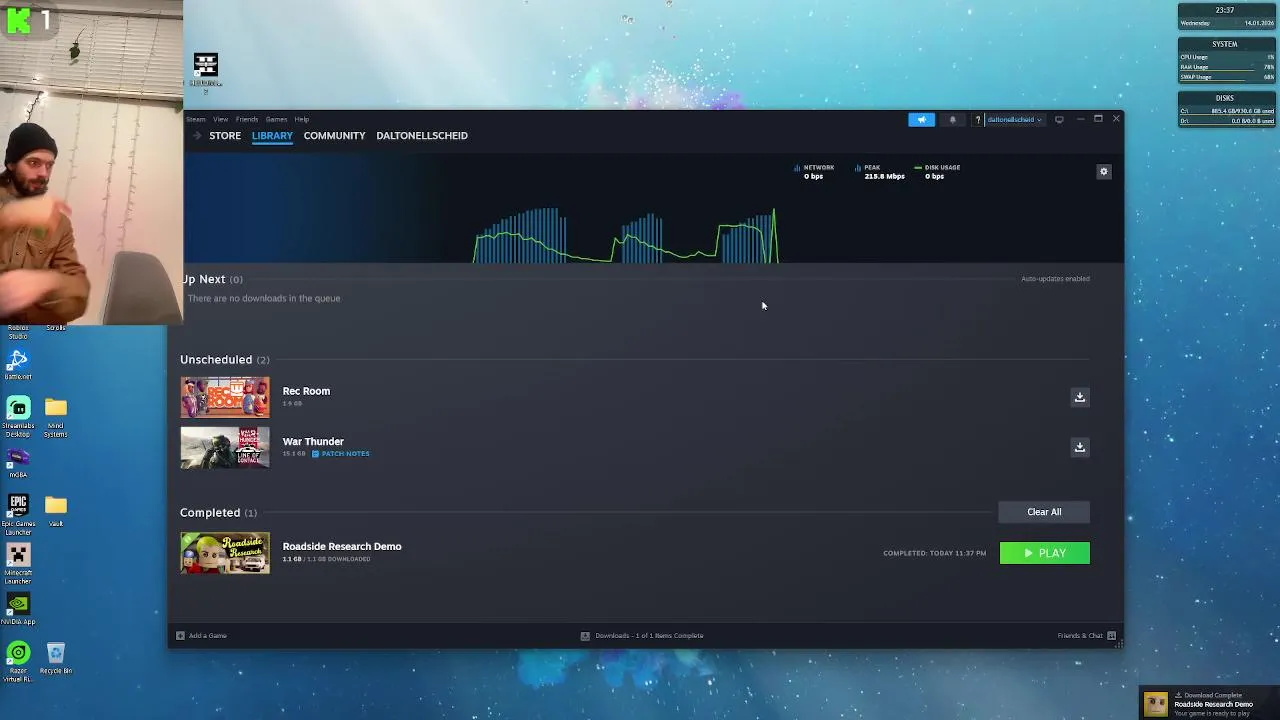Open the Razer desktop shortcut
The width and height of the screenshot is (1280, 720).
coord(18,661)
